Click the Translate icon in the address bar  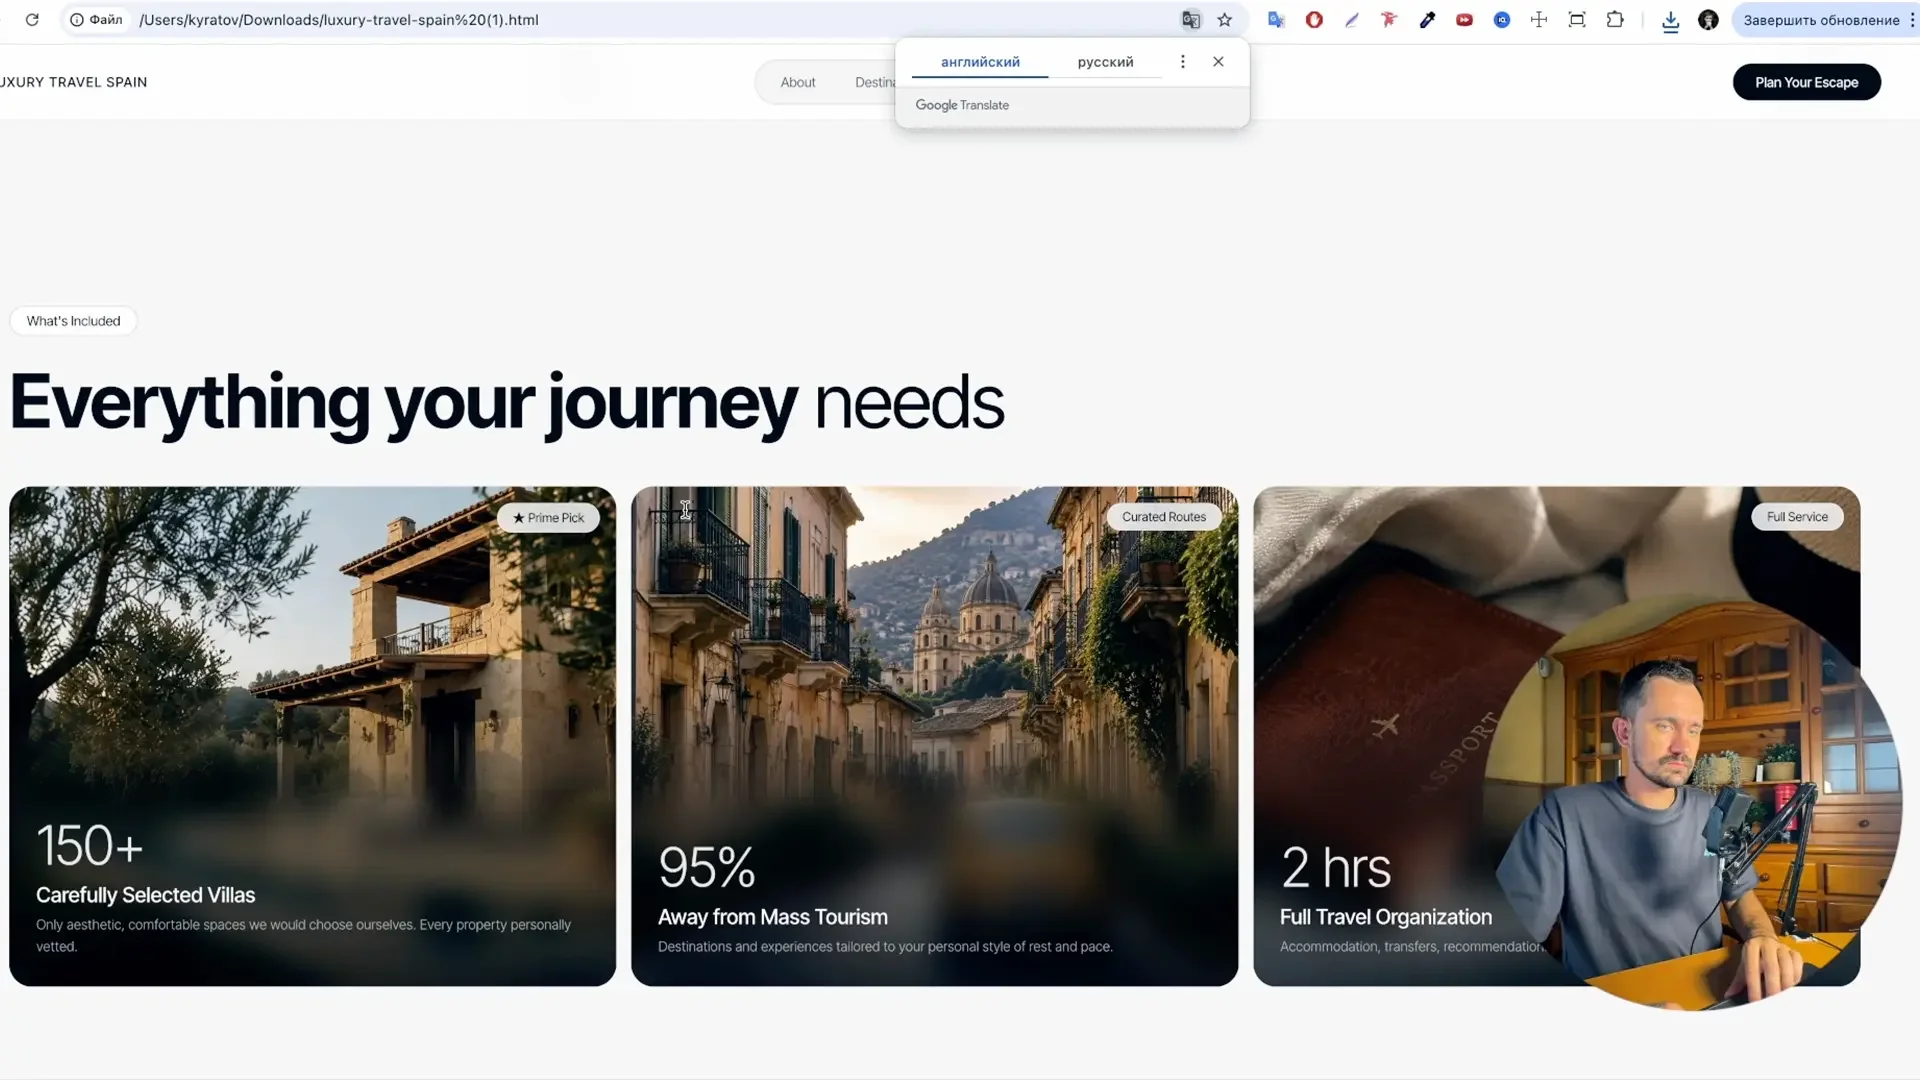click(x=1190, y=20)
